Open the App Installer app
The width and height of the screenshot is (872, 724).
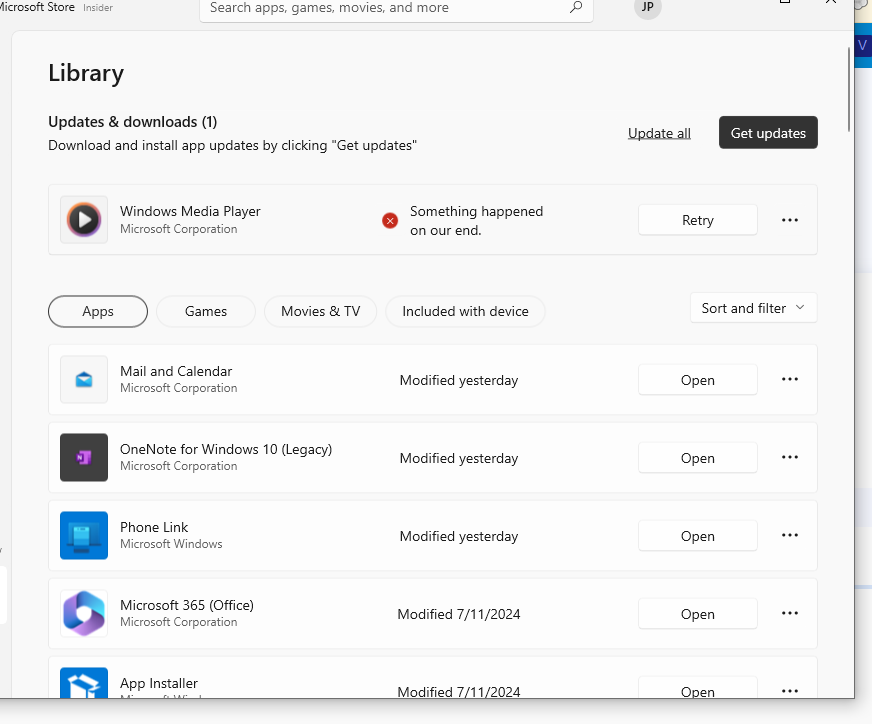coord(697,688)
